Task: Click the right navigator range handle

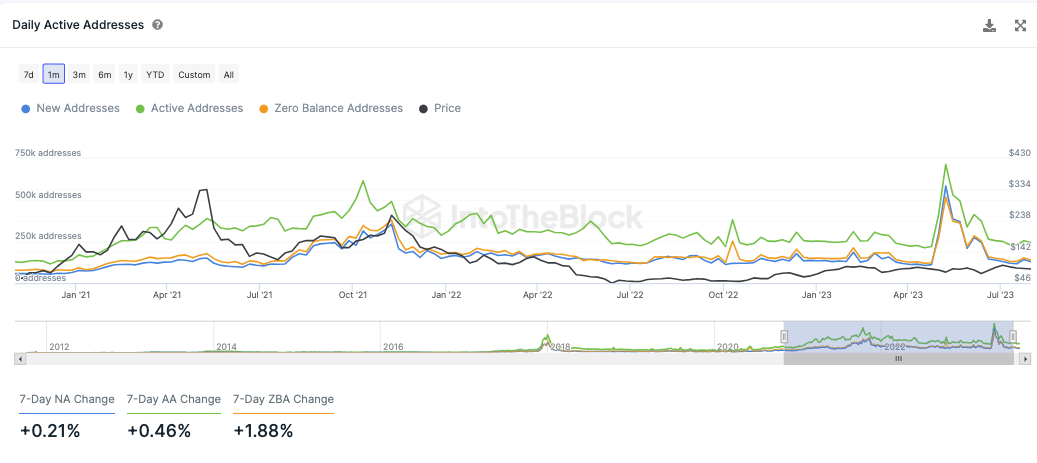Action: (1013, 336)
